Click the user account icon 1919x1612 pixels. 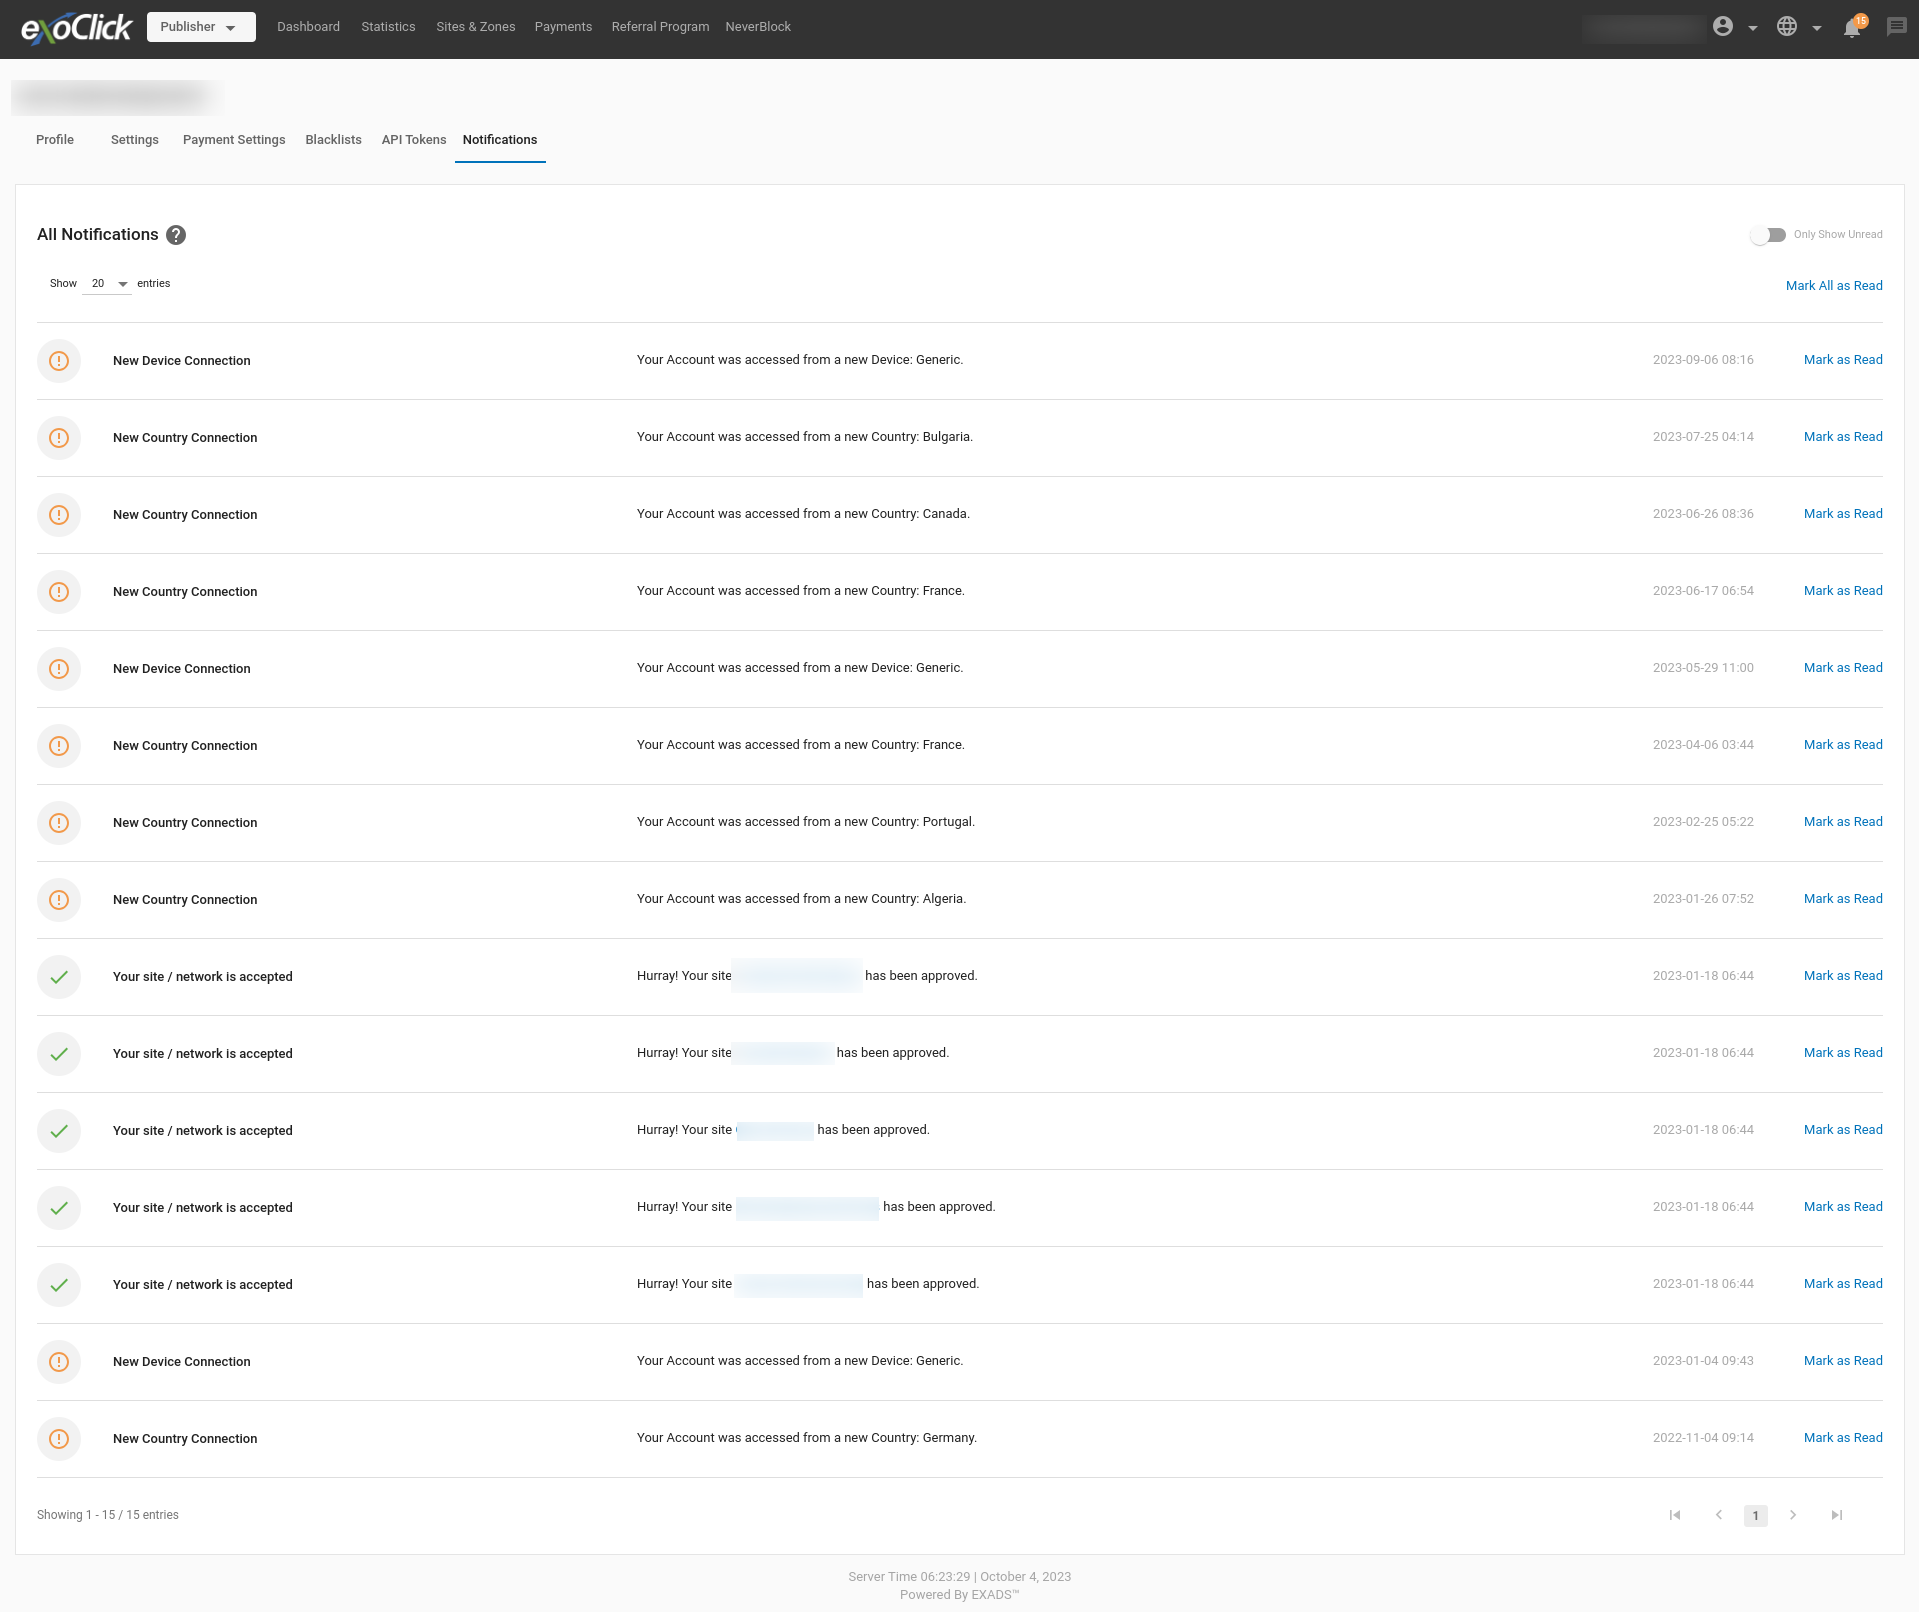coord(1724,27)
